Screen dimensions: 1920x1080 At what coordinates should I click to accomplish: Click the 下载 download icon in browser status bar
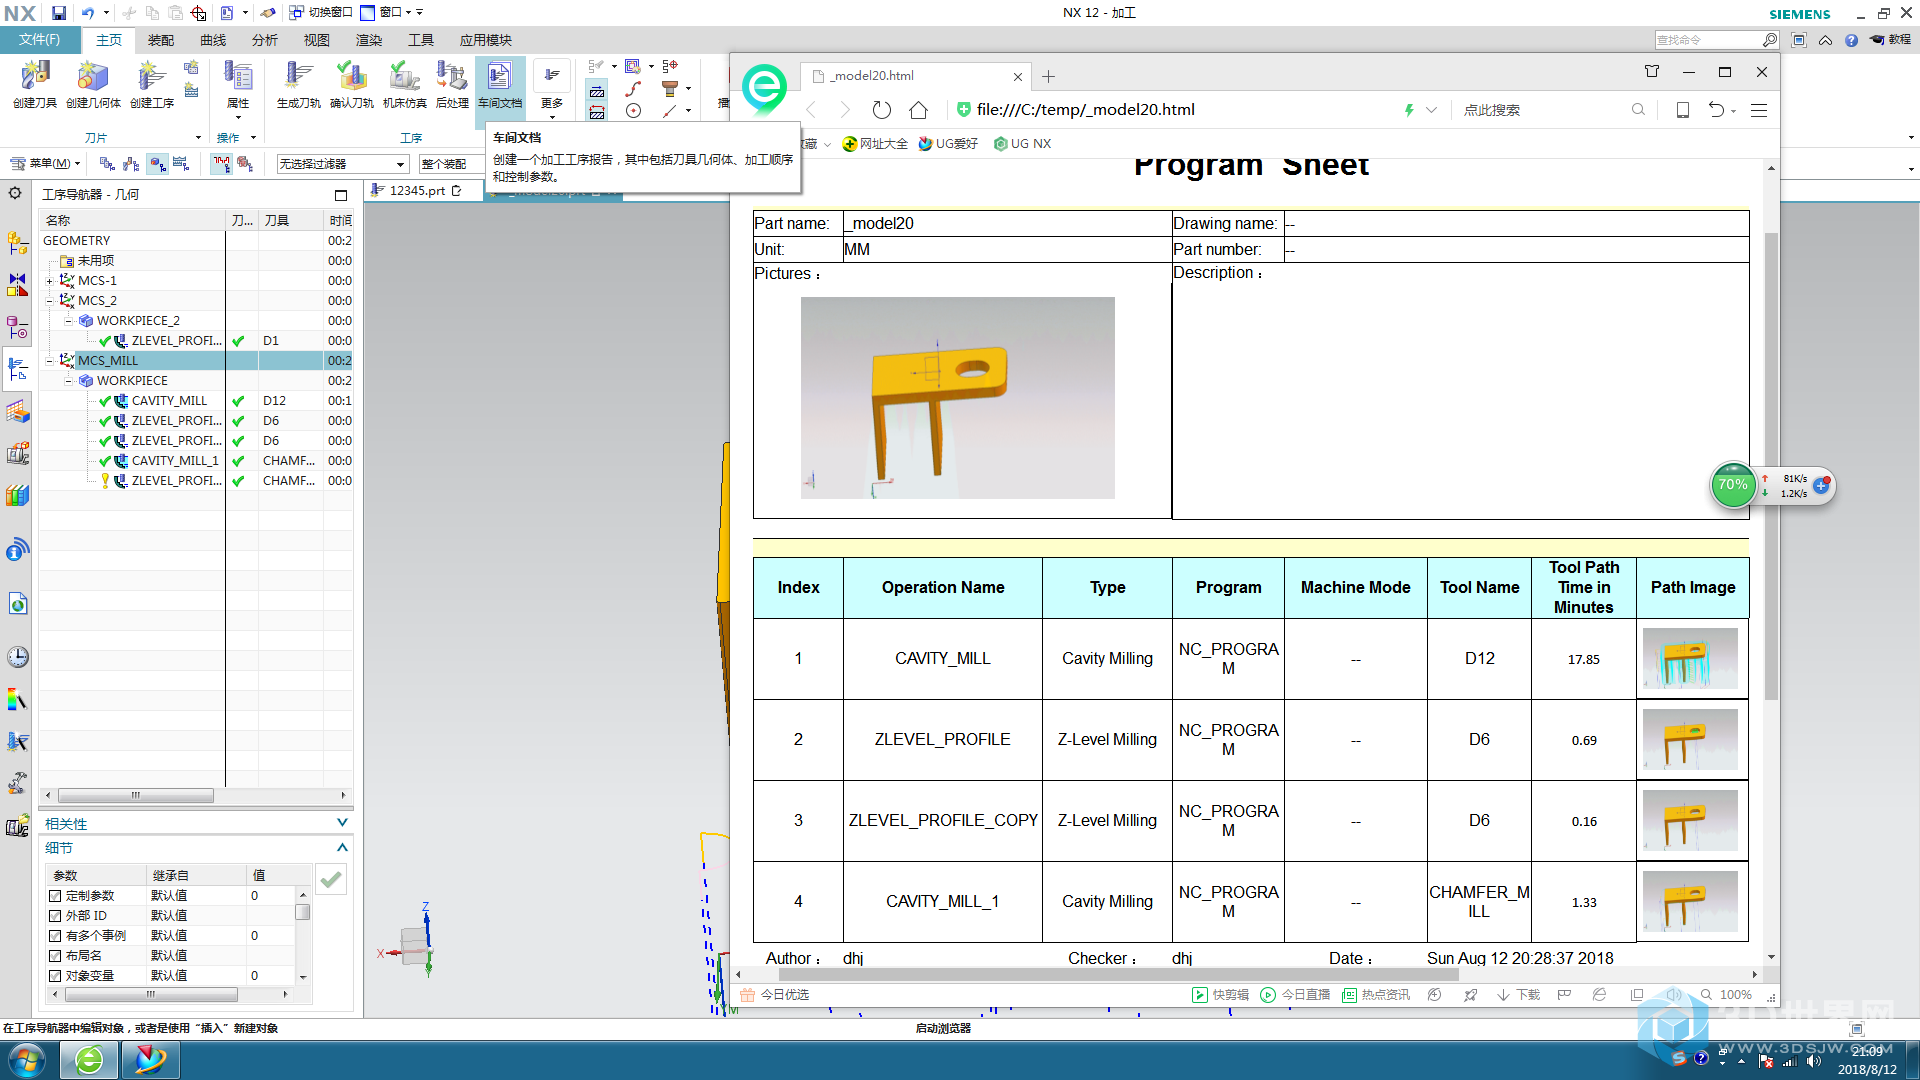point(1519,995)
